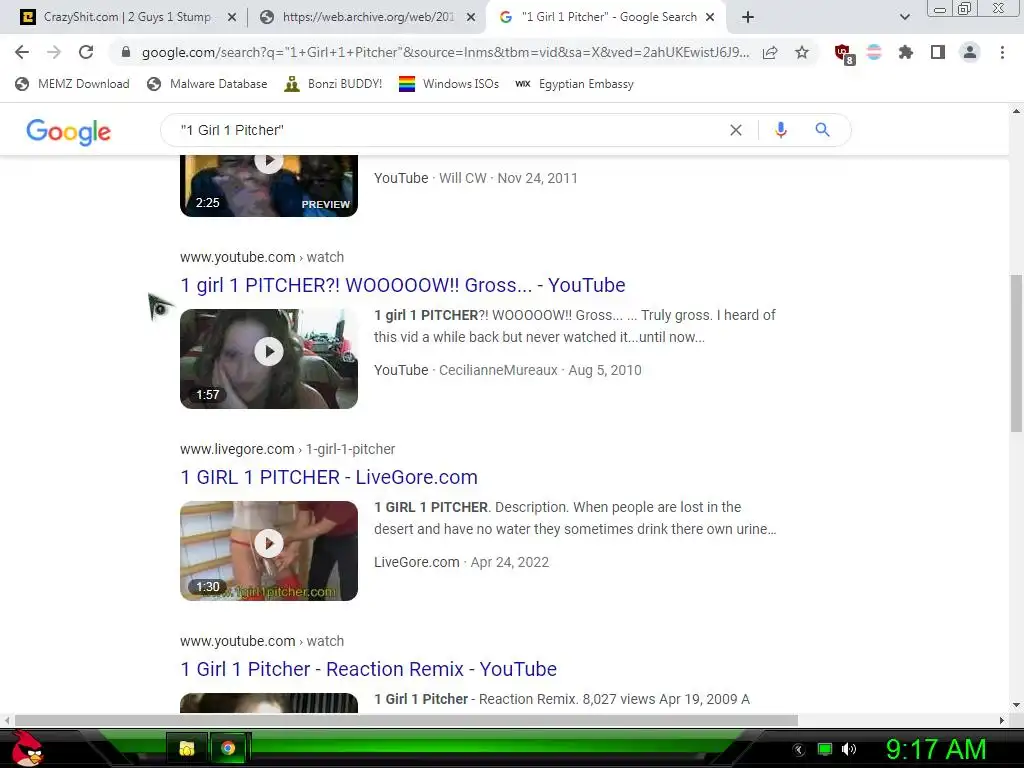
Task: Open the Malware Database bookmark
Action: click(x=207, y=84)
